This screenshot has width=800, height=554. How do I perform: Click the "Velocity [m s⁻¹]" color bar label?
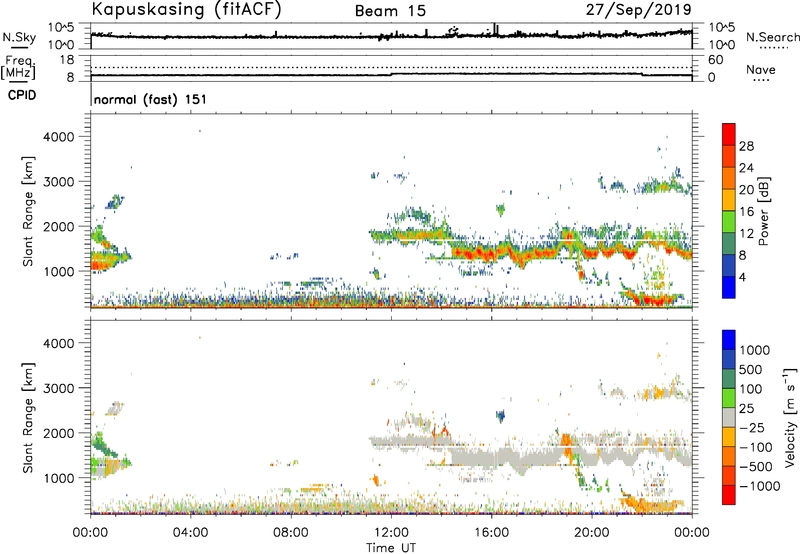click(790, 417)
